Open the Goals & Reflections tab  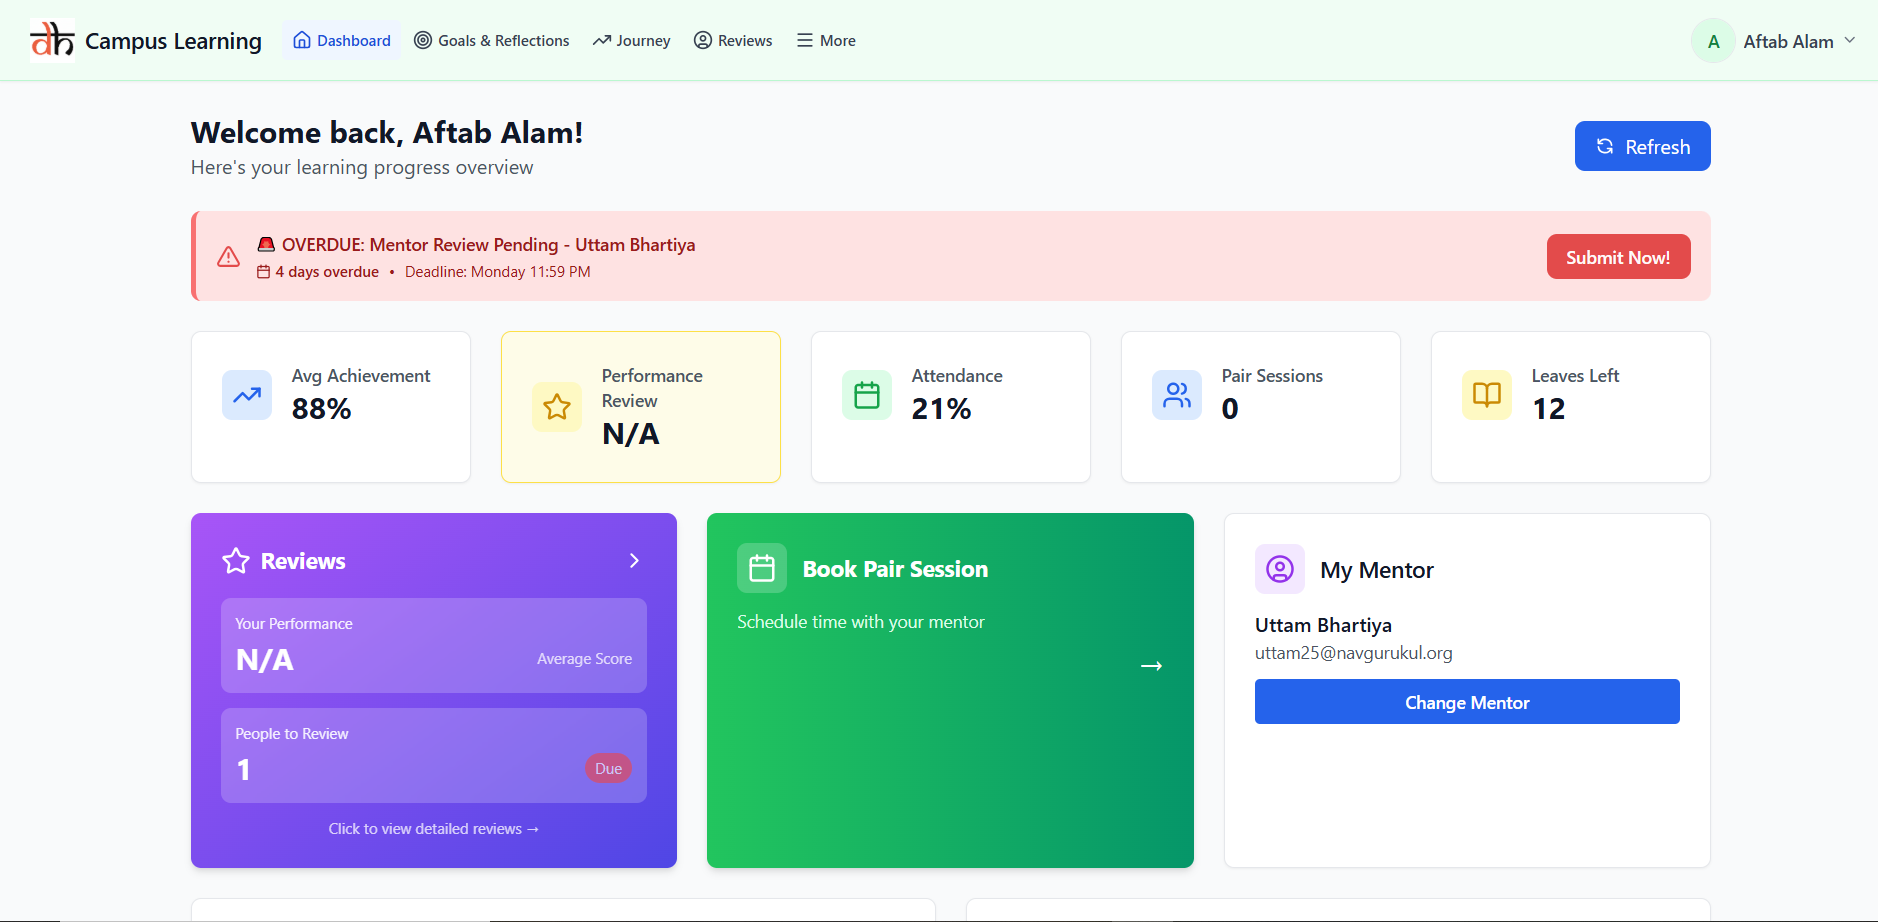[492, 41]
